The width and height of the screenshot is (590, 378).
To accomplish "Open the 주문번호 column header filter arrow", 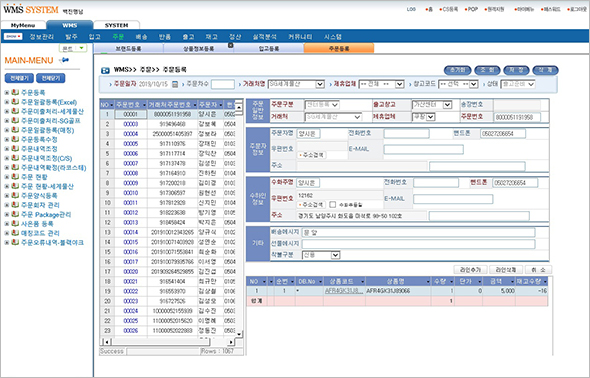I will pyautogui.click(x=144, y=105).
